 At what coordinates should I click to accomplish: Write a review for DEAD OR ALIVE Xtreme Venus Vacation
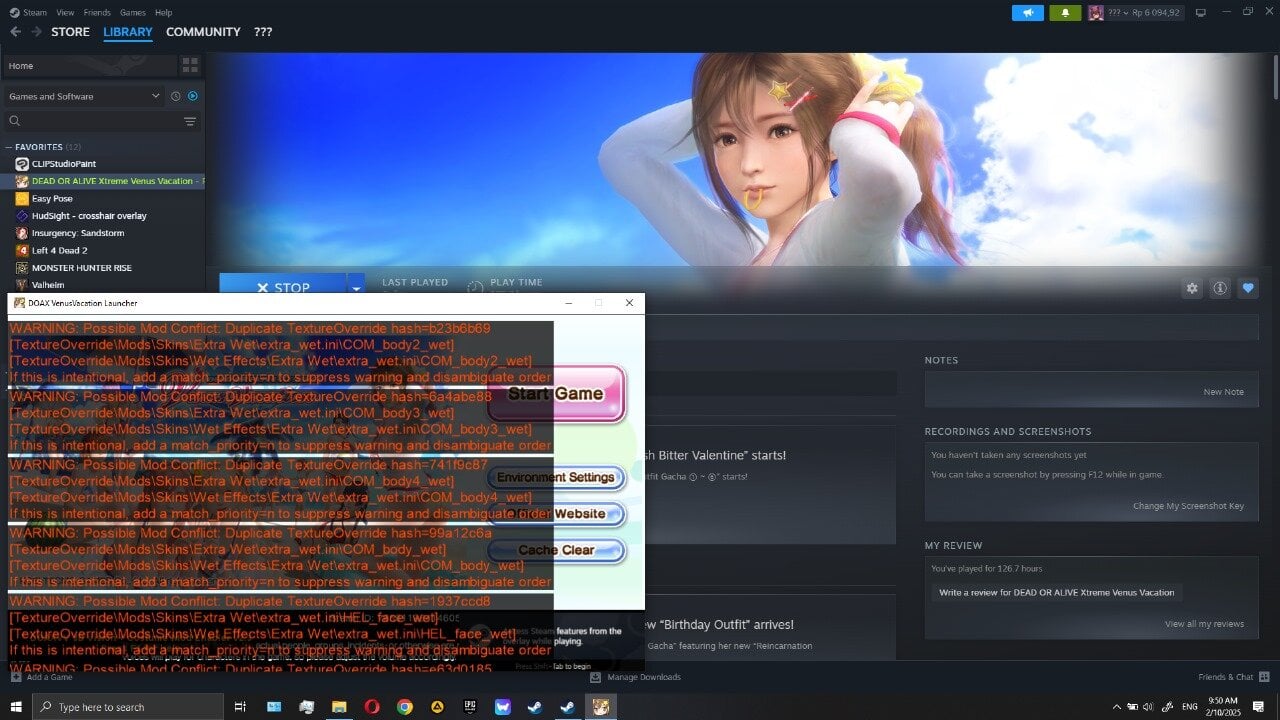coord(1057,593)
